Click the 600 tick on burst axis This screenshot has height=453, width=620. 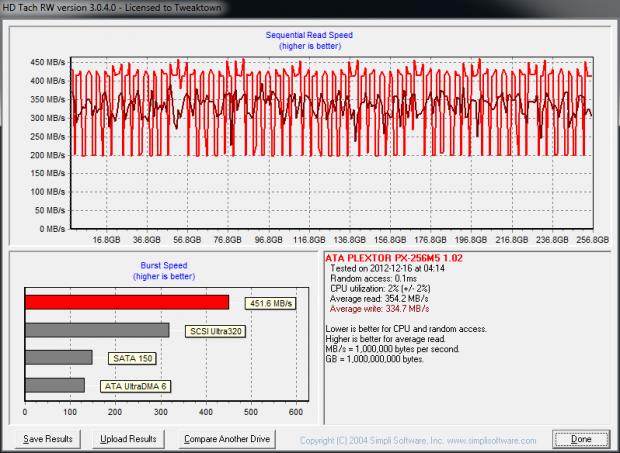296,412
